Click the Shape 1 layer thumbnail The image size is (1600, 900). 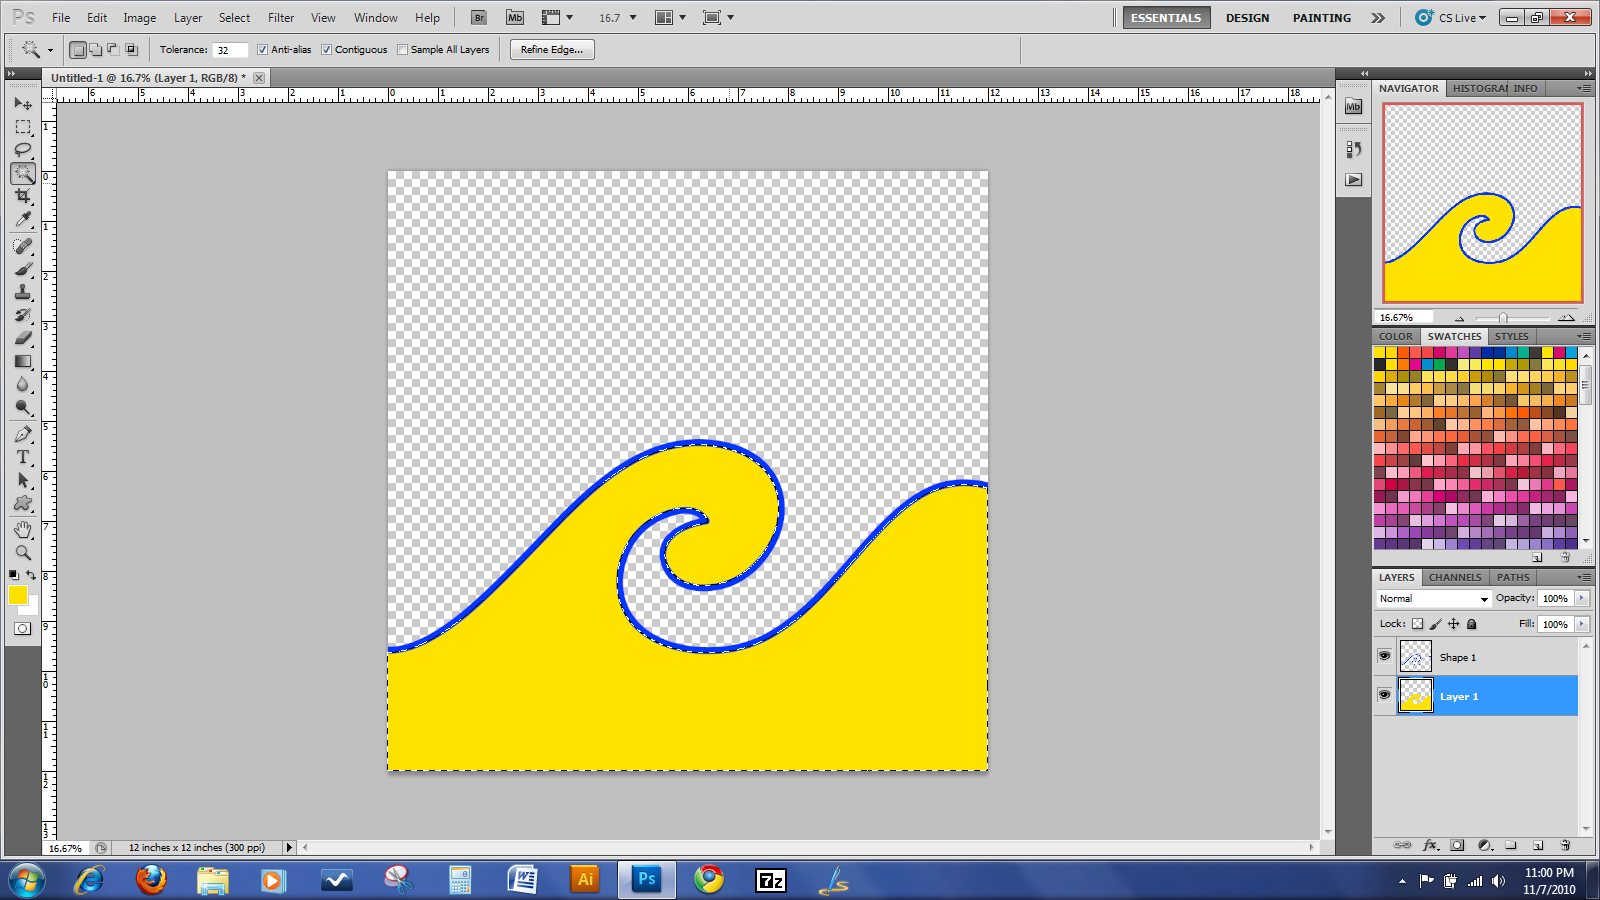tap(1415, 656)
